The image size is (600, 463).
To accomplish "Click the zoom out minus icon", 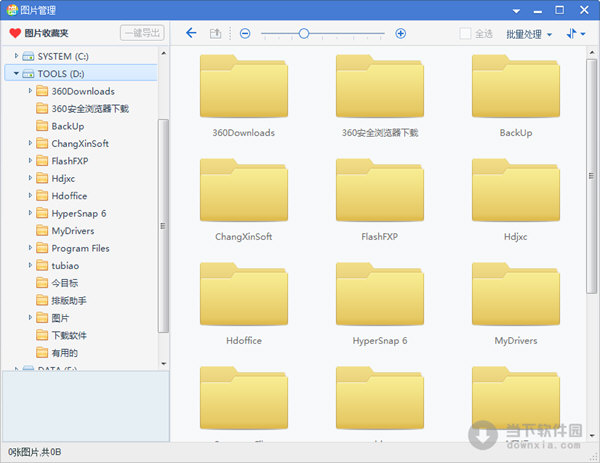I will tap(245, 34).
